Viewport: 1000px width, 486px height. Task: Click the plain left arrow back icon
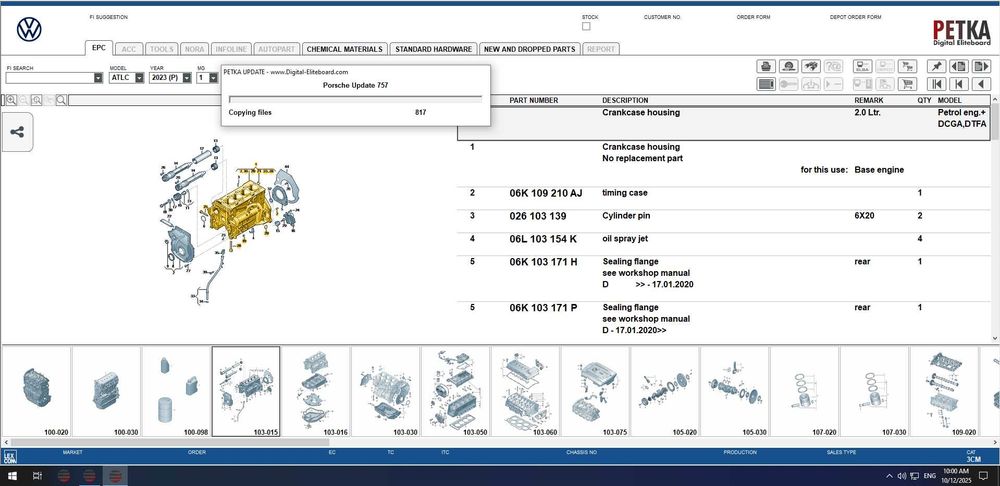pyautogui.click(x=982, y=84)
